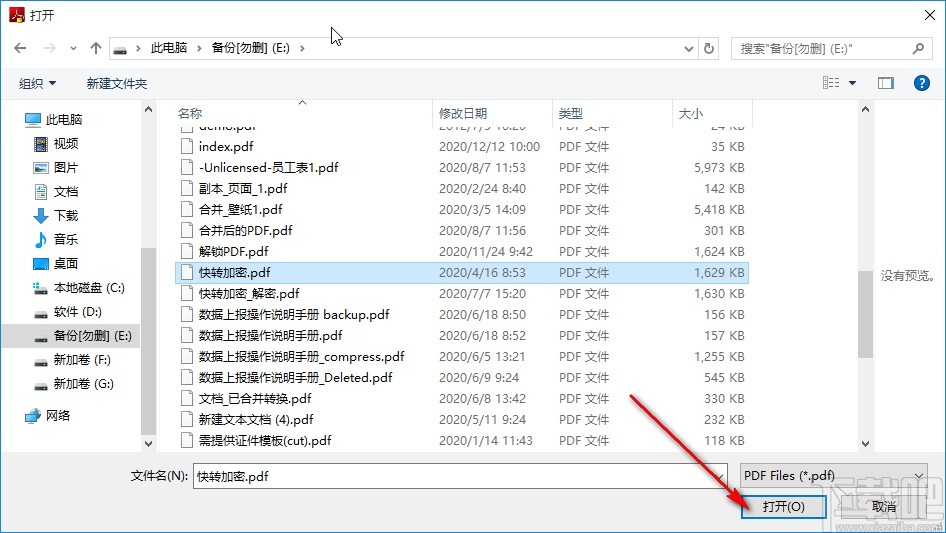This screenshot has width=946, height=533.
Task: Click file list scroll down arrow
Action: point(865,444)
